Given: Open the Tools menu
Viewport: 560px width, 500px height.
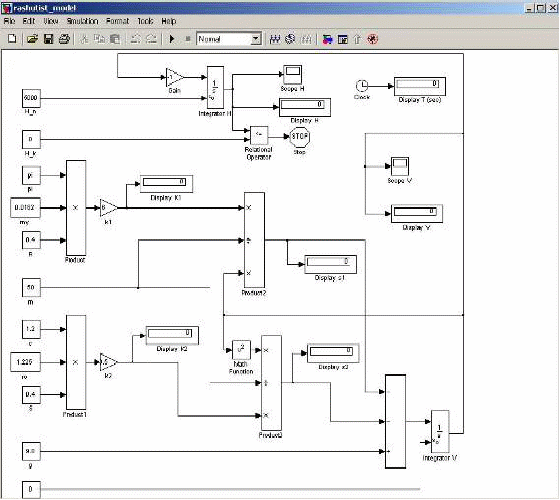Looking at the screenshot, I should [x=145, y=21].
